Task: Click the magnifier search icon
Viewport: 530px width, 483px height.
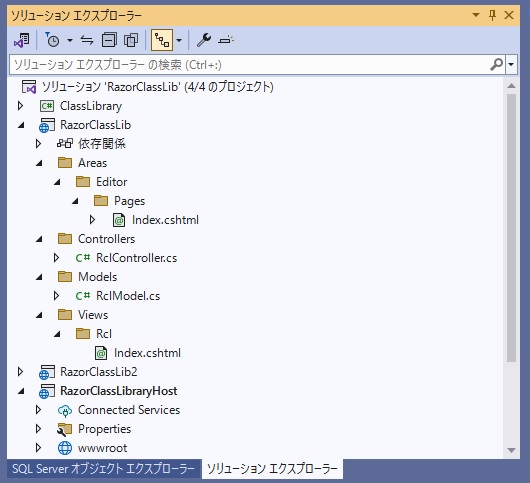Action: pos(496,64)
